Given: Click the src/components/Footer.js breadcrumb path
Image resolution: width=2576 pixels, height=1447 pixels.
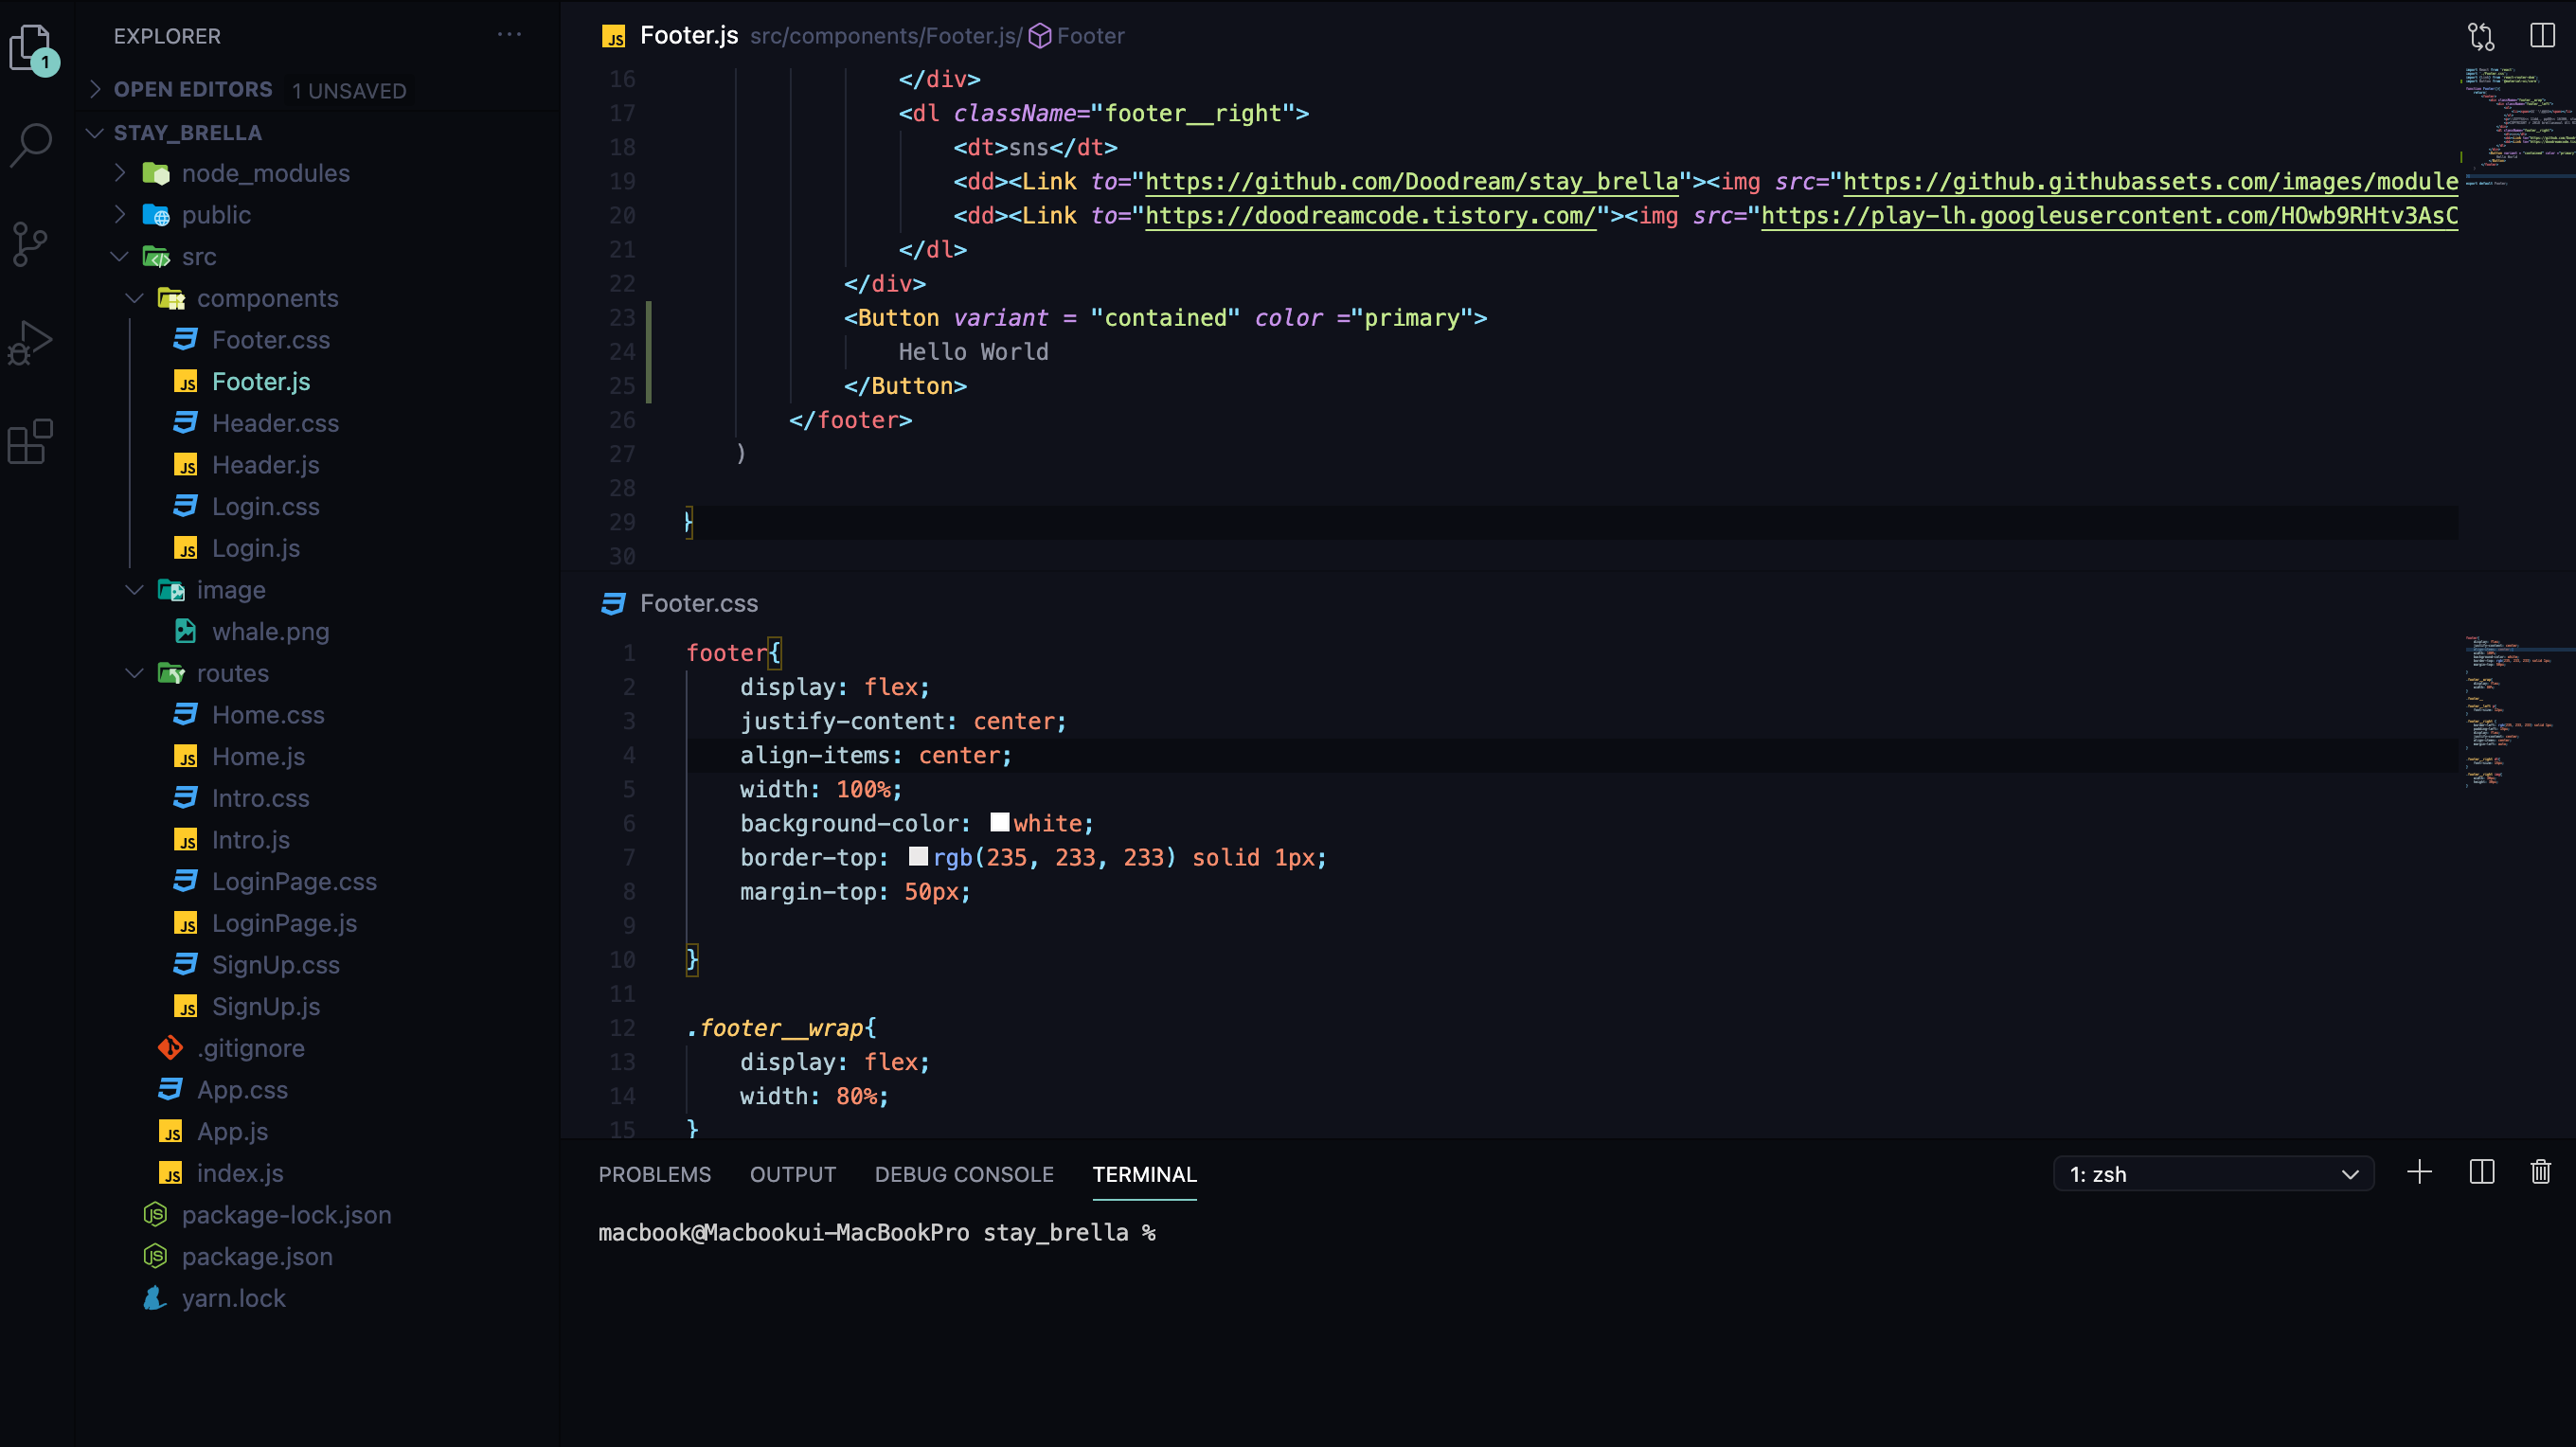Looking at the screenshot, I should [885, 36].
